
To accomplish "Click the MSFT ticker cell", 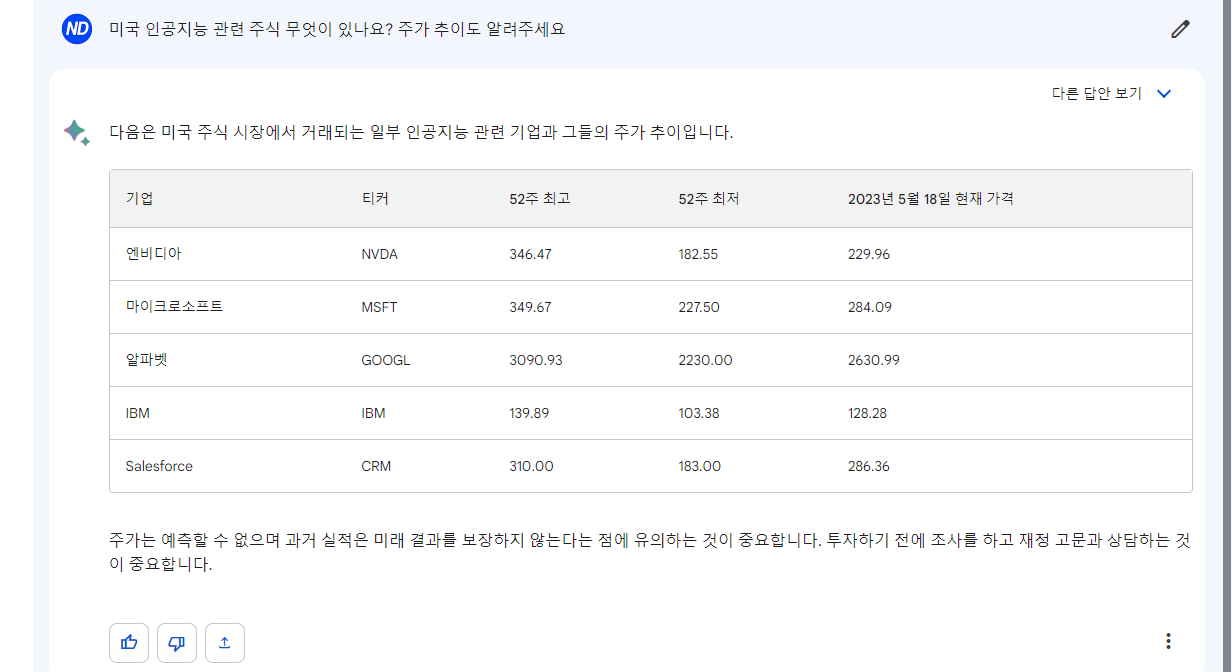I will [379, 307].
